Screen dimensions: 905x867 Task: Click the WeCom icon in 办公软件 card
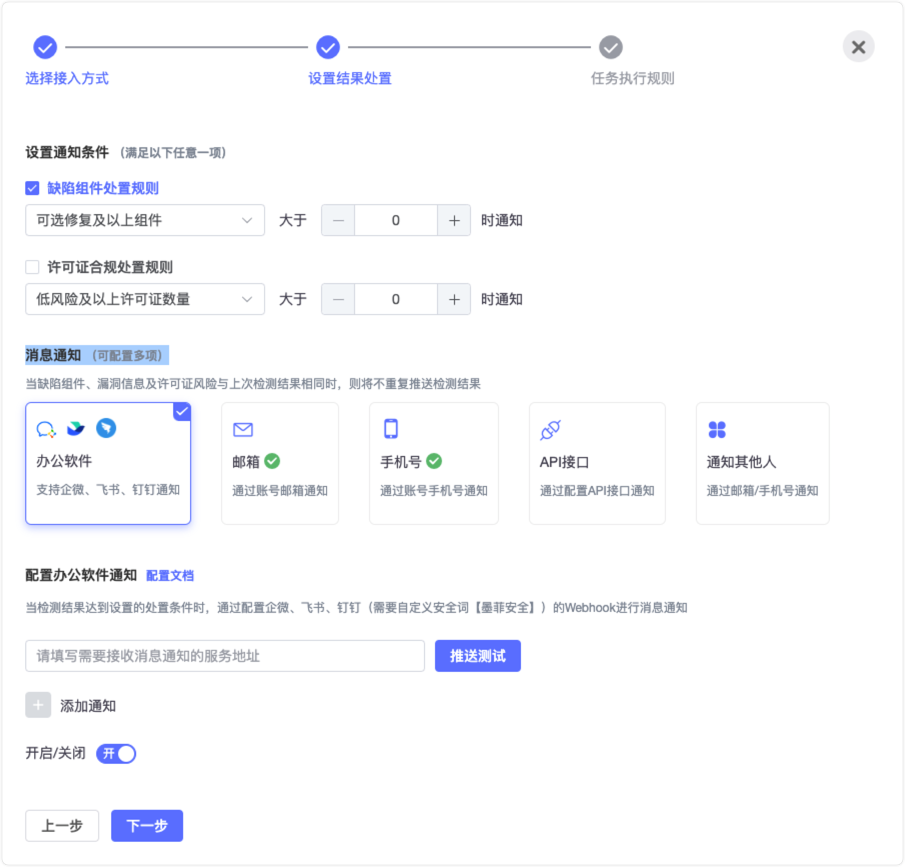coord(46,429)
